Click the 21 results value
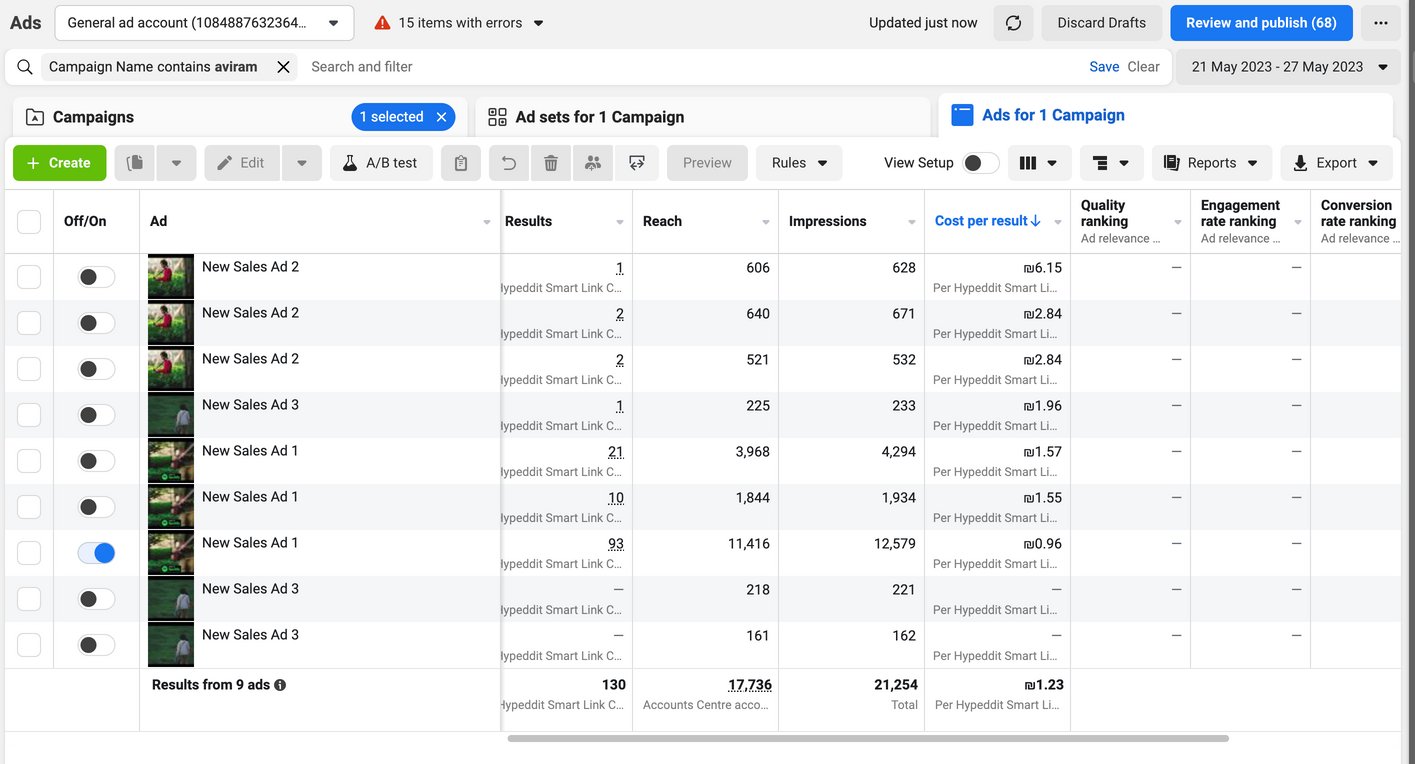1415x764 pixels. point(616,452)
